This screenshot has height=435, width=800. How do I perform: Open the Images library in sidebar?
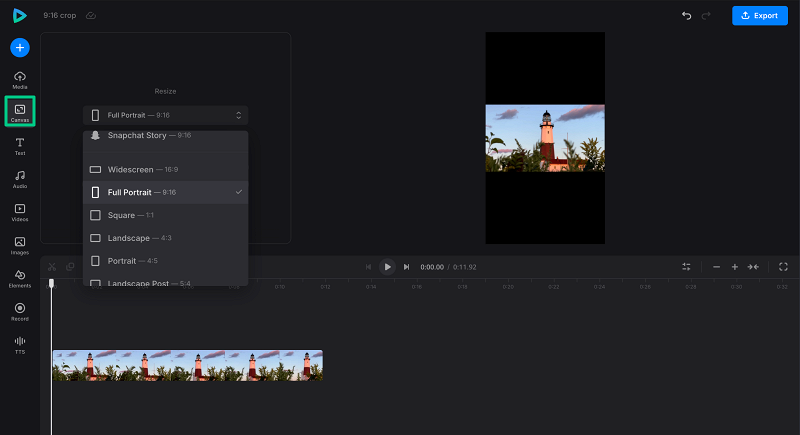[20, 246]
